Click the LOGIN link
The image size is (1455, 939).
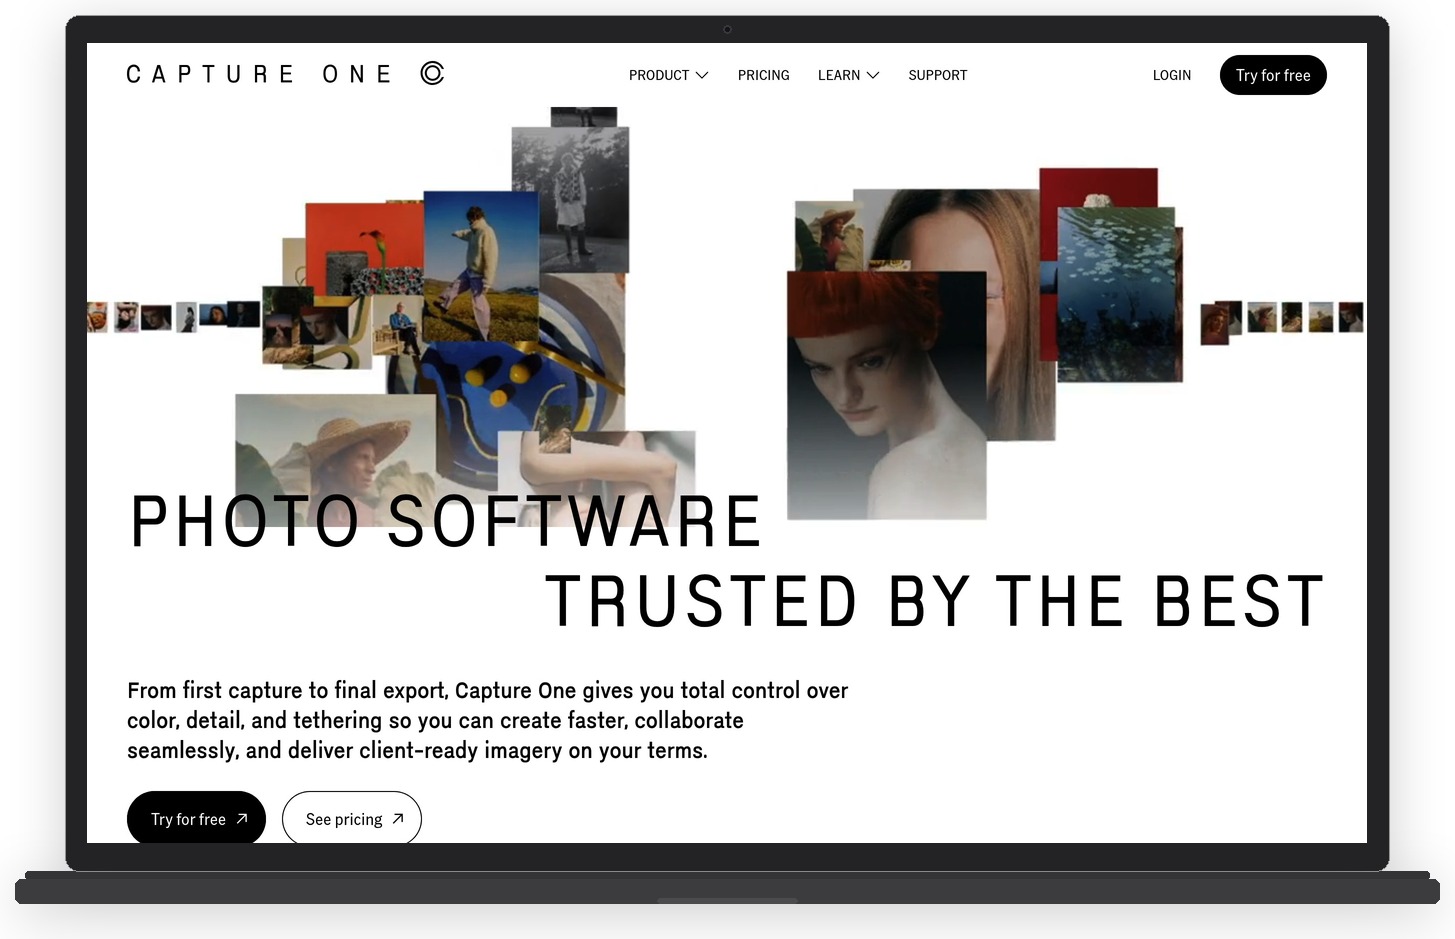click(x=1171, y=75)
